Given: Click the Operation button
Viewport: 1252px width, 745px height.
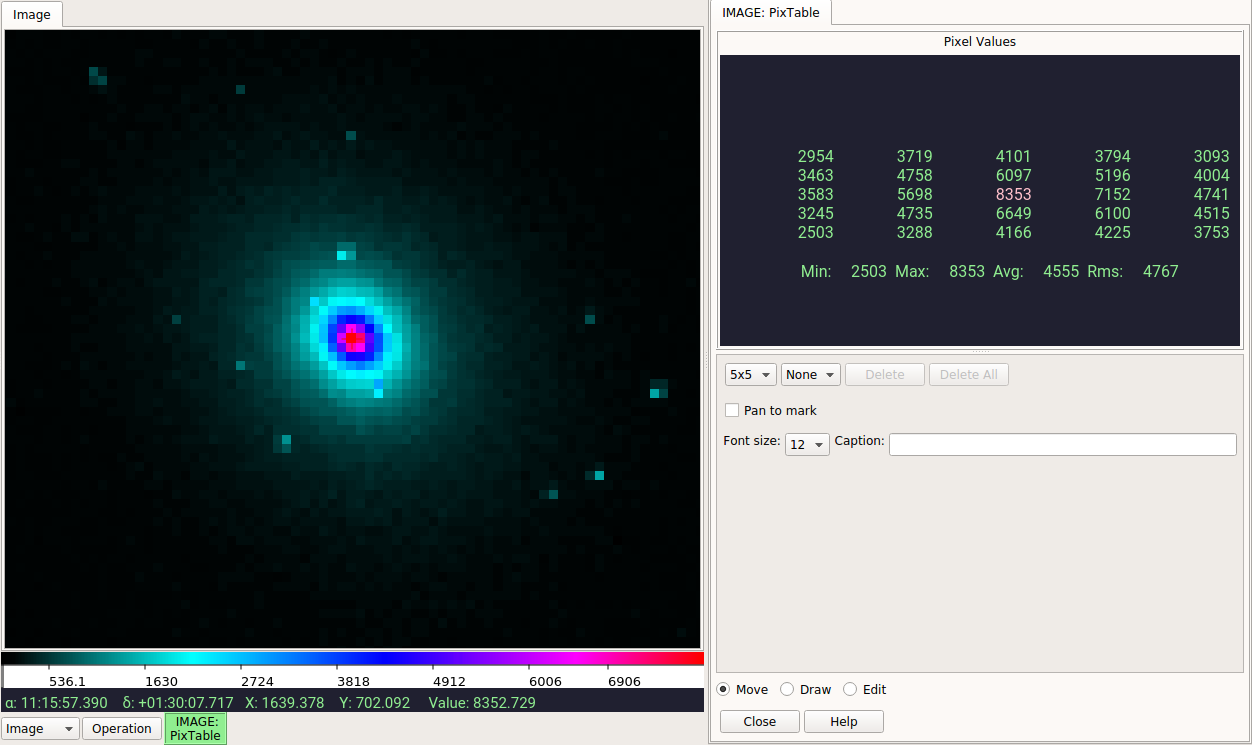Looking at the screenshot, I should (x=122, y=729).
